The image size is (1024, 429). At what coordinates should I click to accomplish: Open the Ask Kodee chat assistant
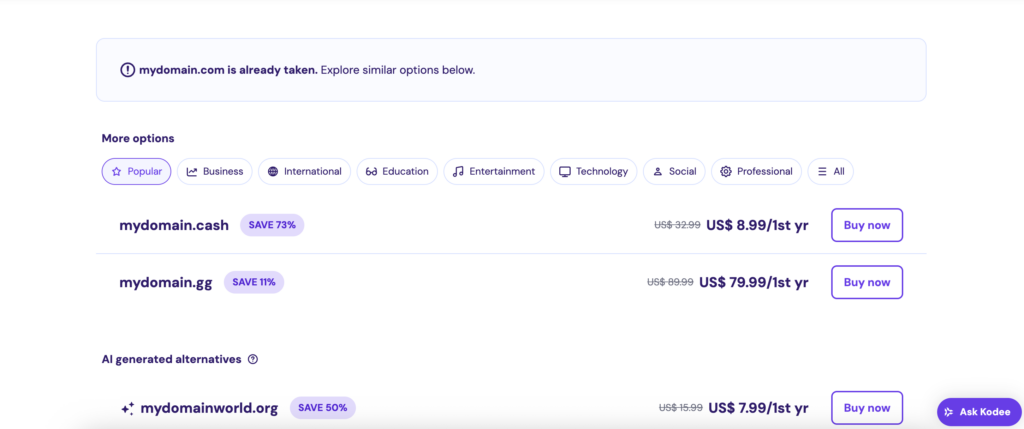(978, 412)
